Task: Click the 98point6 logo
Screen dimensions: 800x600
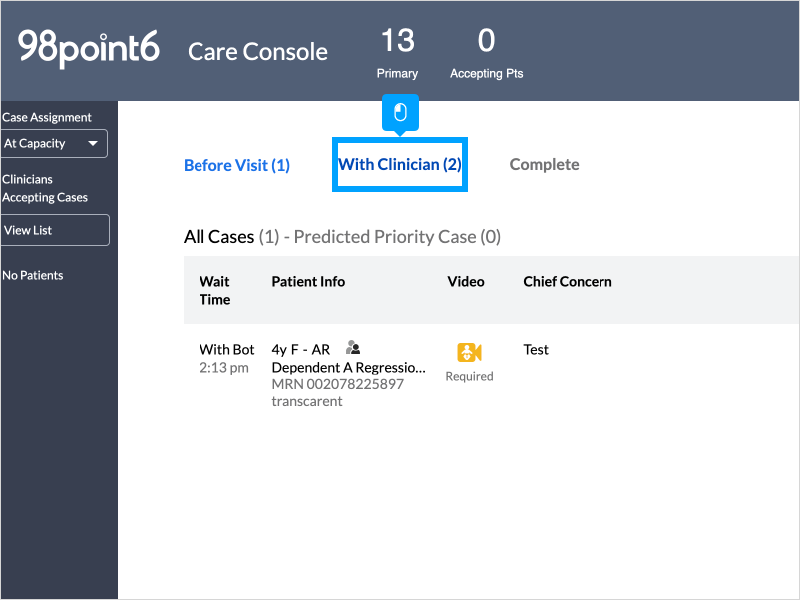Action: tap(89, 48)
